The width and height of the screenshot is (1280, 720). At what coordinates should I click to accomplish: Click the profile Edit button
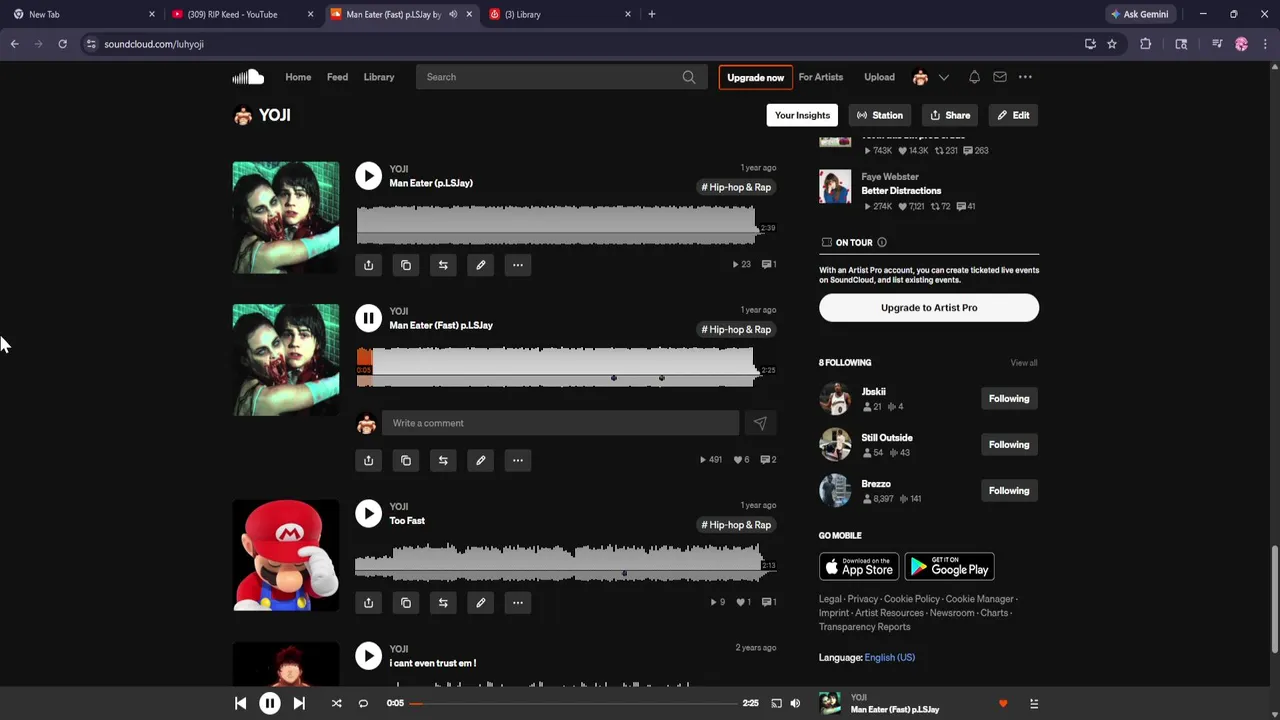click(x=1013, y=115)
